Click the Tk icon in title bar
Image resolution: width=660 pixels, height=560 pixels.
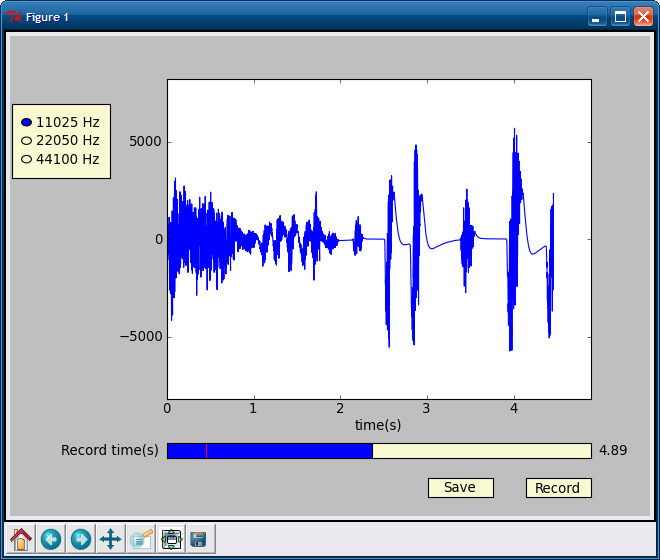click(x=14, y=17)
